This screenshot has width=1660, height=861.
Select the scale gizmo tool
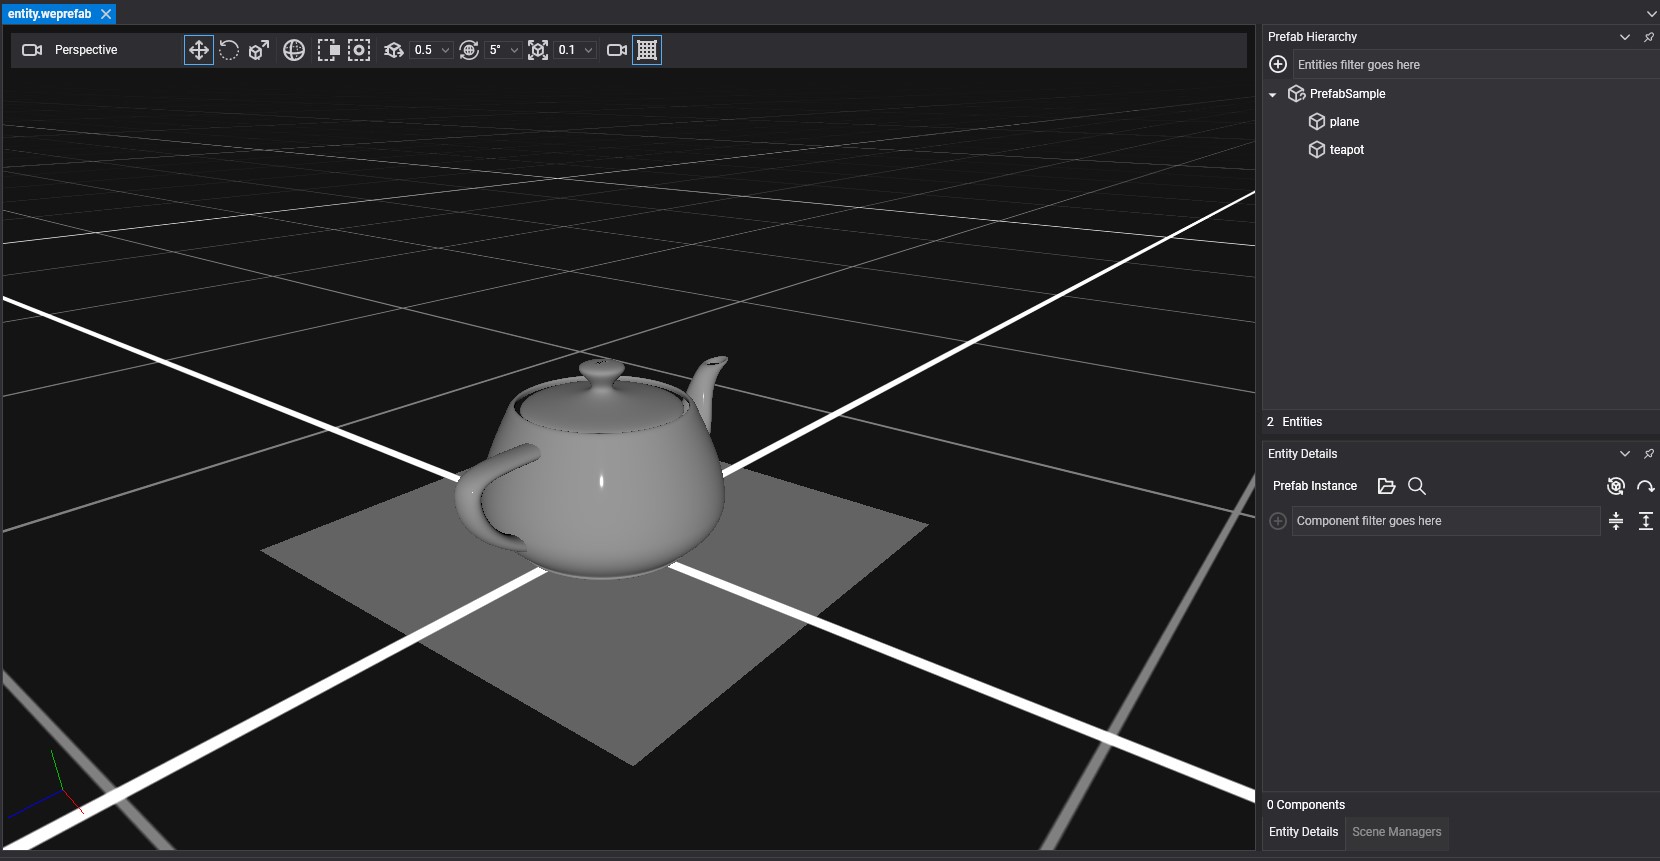[x=259, y=50]
